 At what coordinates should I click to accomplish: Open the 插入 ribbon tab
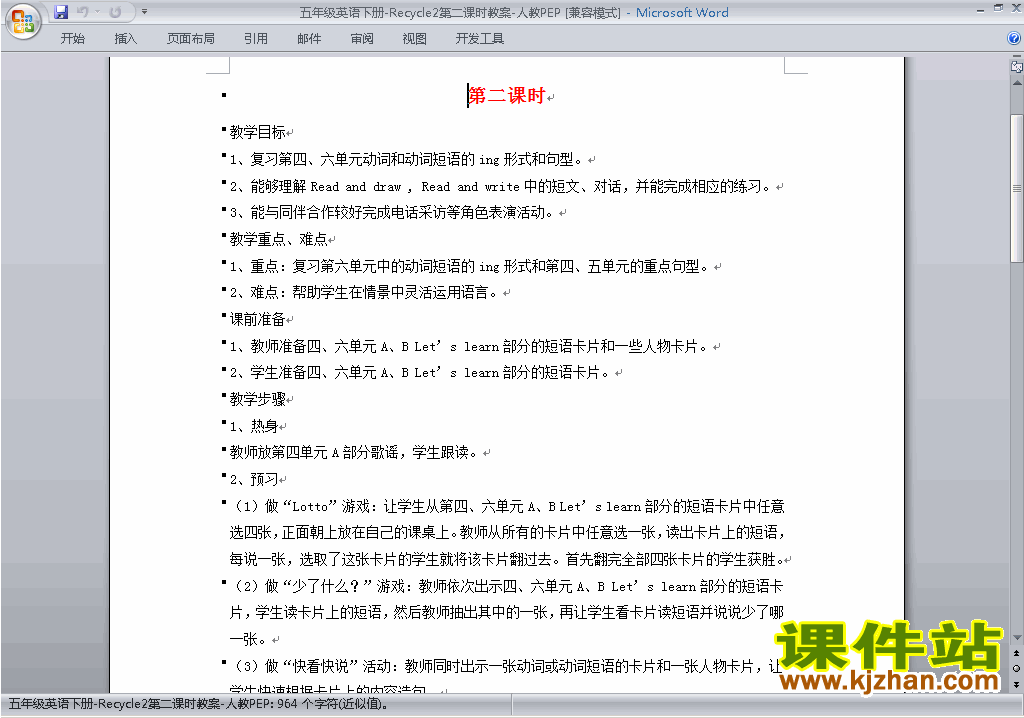tap(125, 39)
